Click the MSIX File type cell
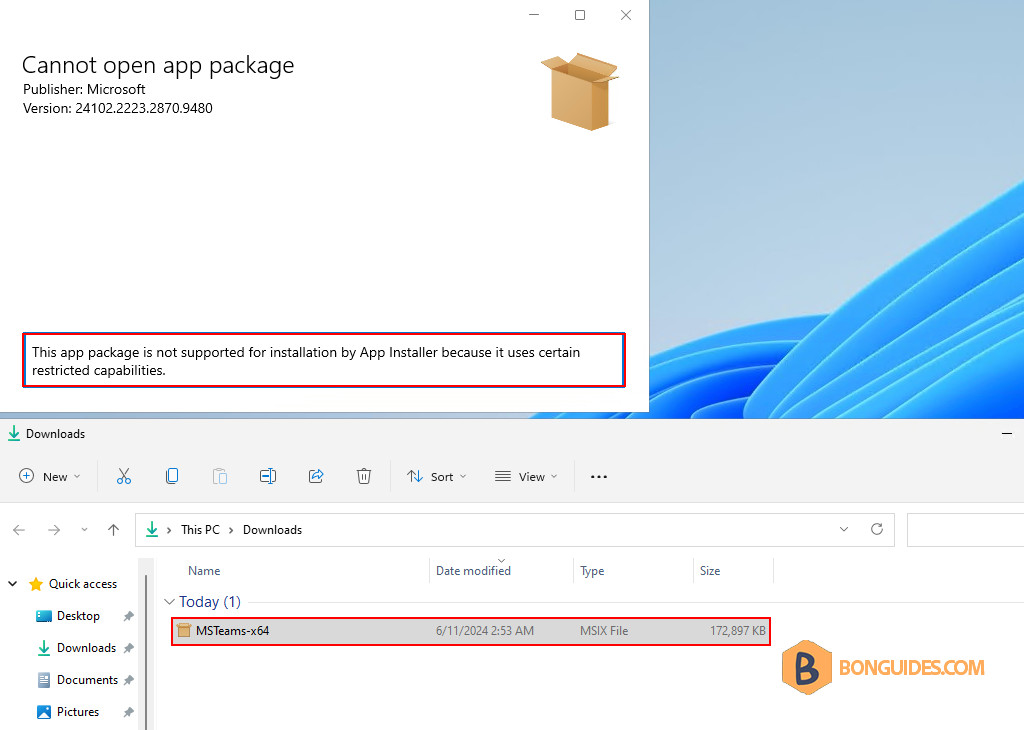Image resolution: width=1024 pixels, height=730 pixels. pos(604,631)
